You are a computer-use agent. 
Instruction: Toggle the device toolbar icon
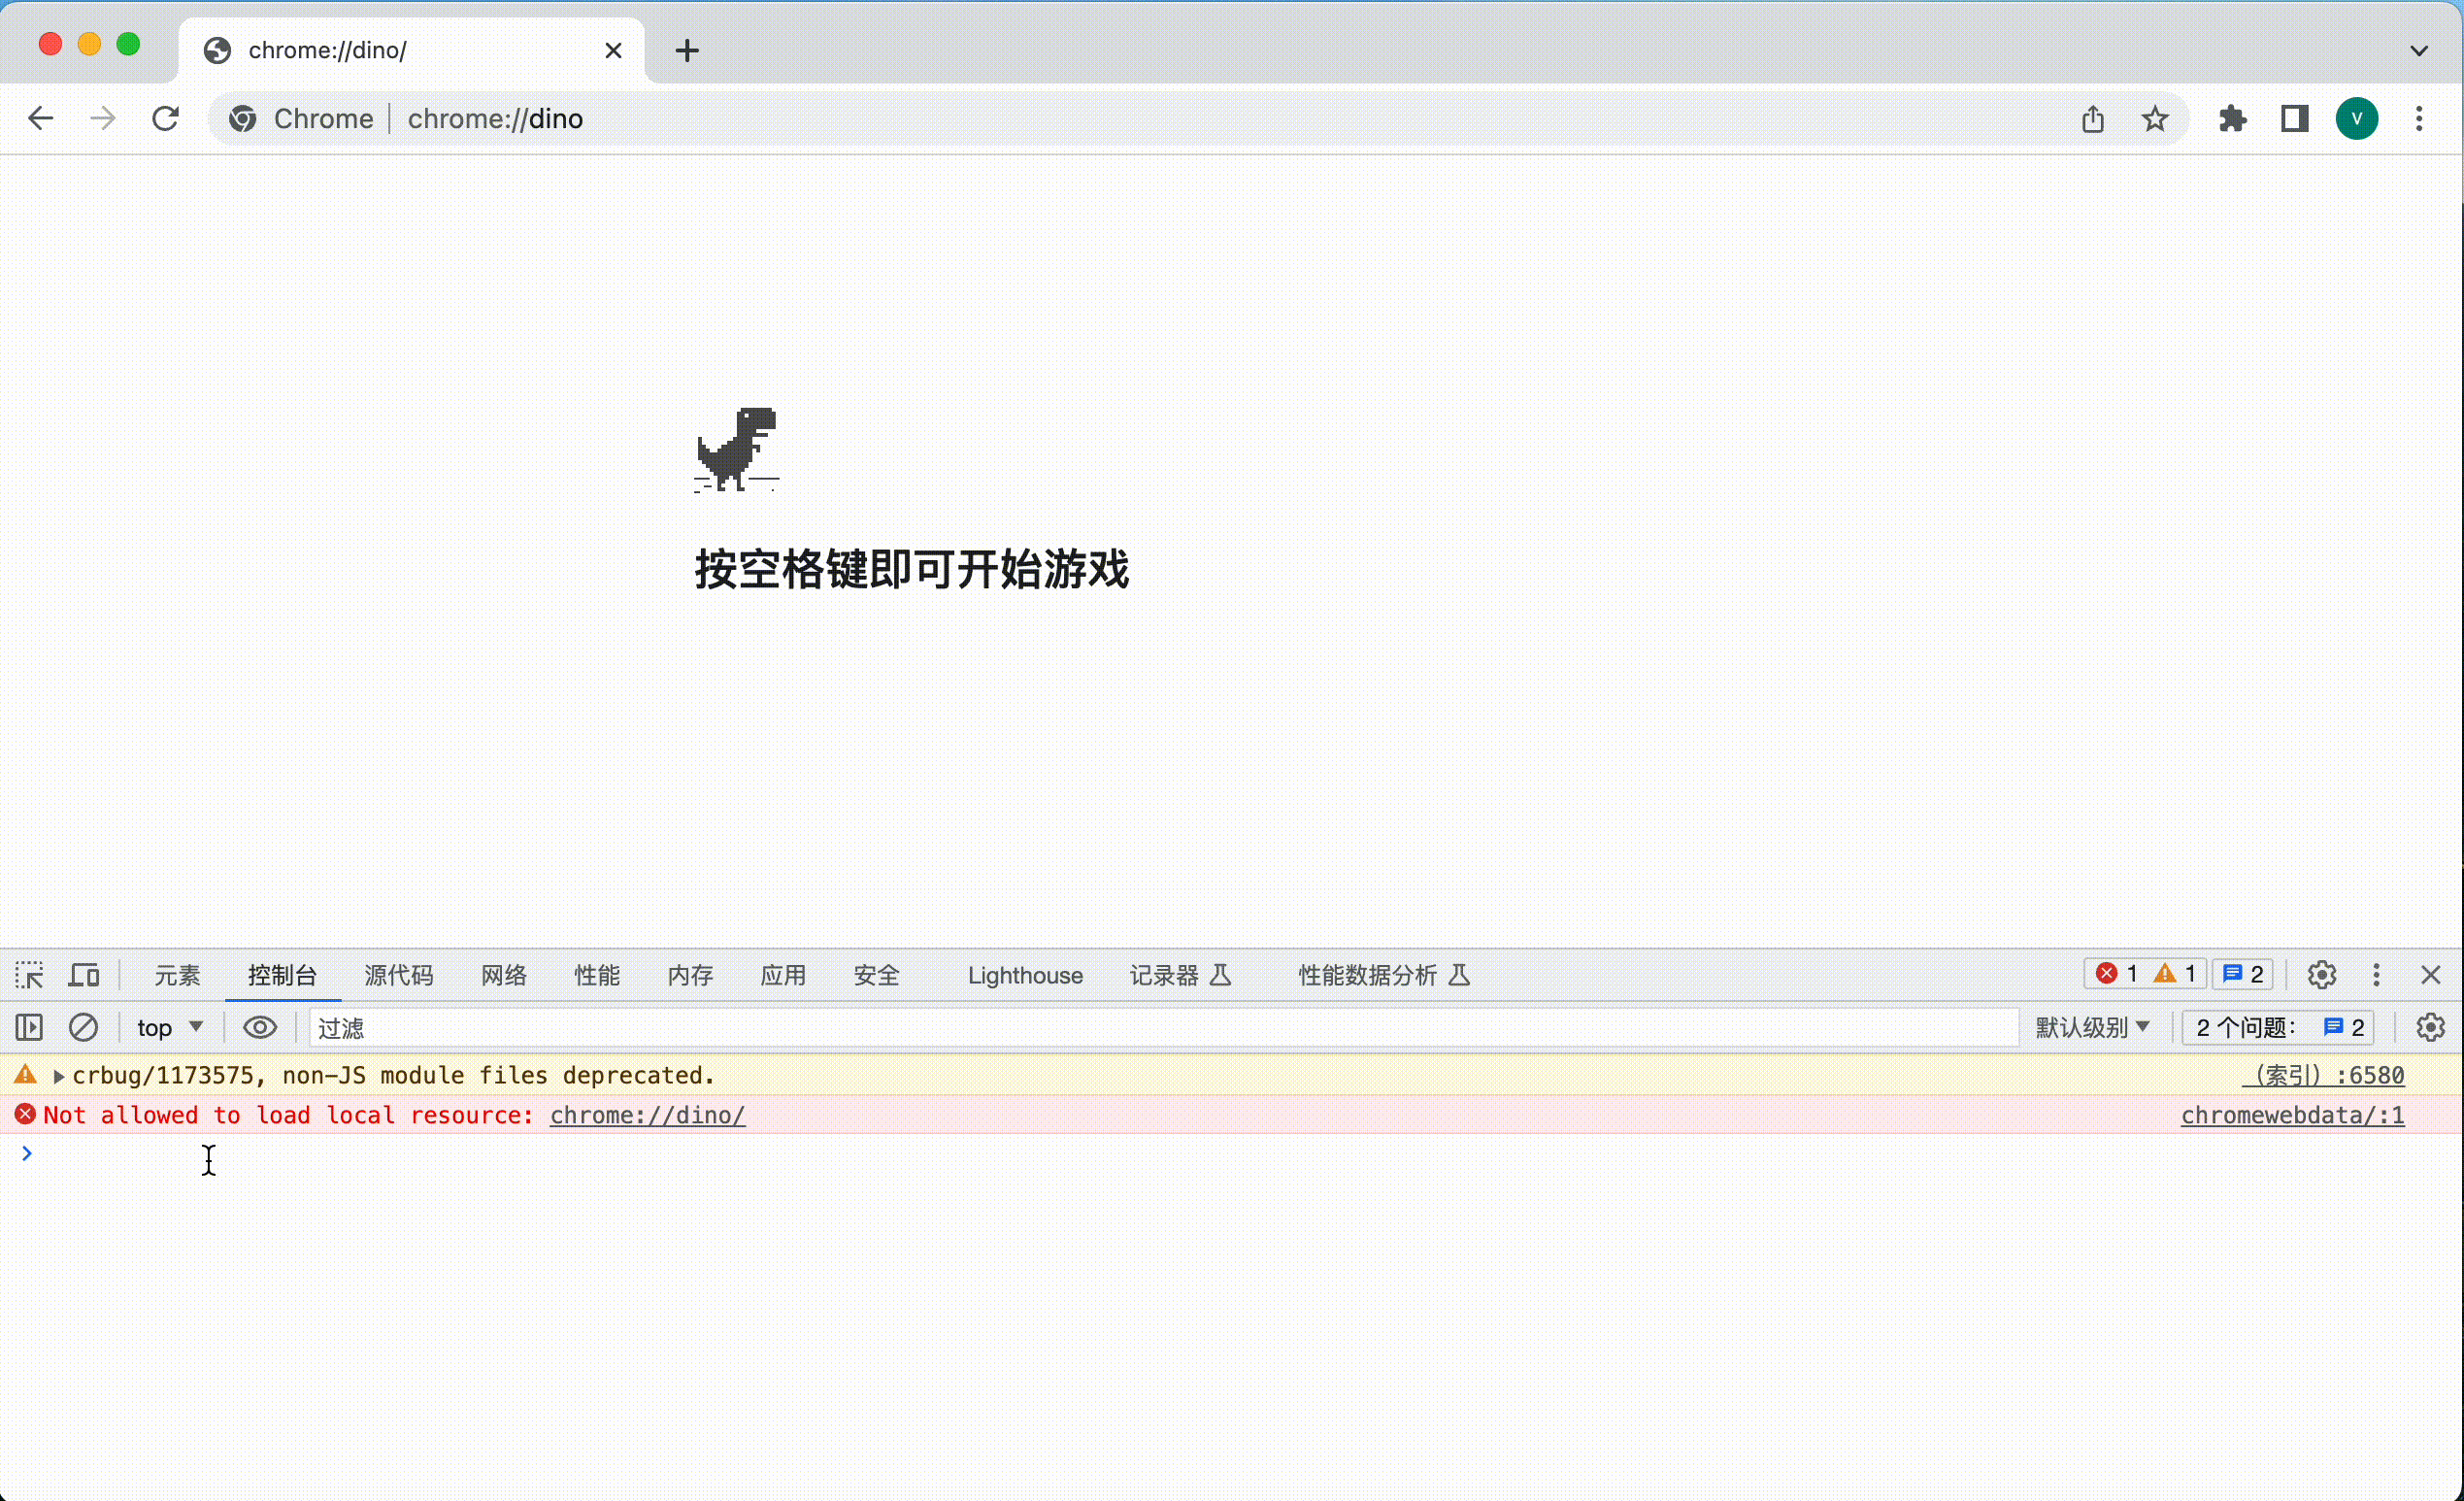click(x=84, y=975)
